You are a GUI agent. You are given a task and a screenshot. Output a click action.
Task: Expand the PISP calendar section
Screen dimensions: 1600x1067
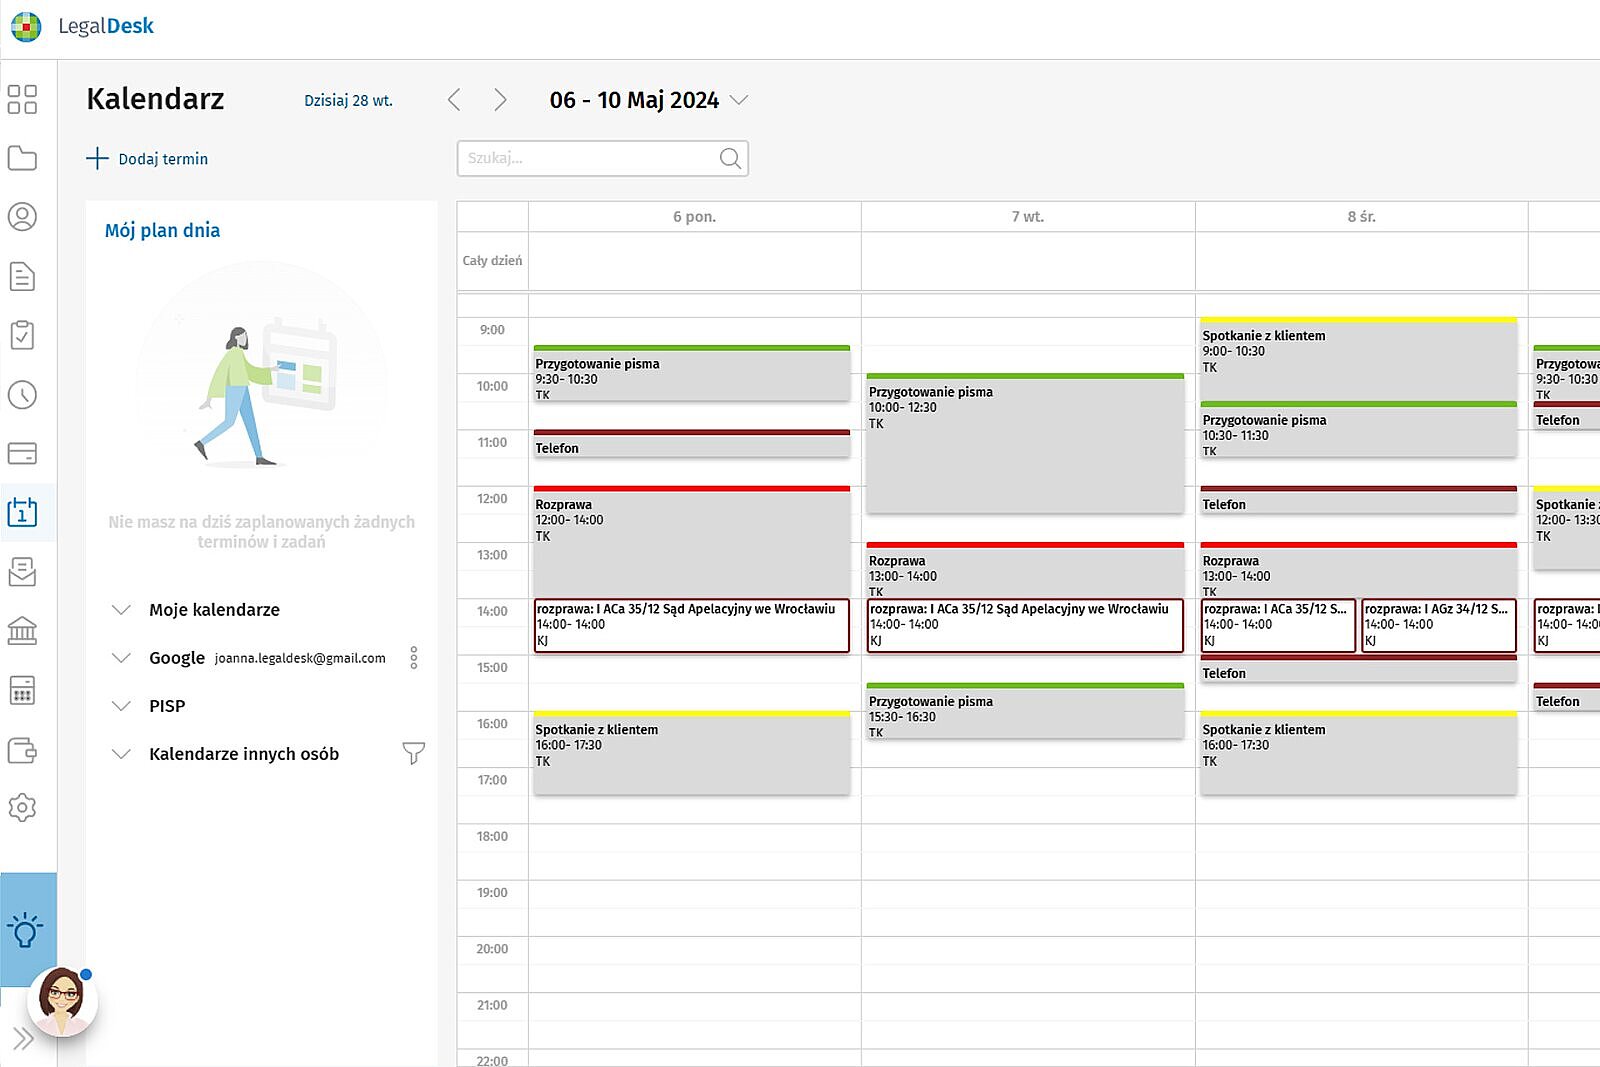pyautogui.click(x=121, y=706)
